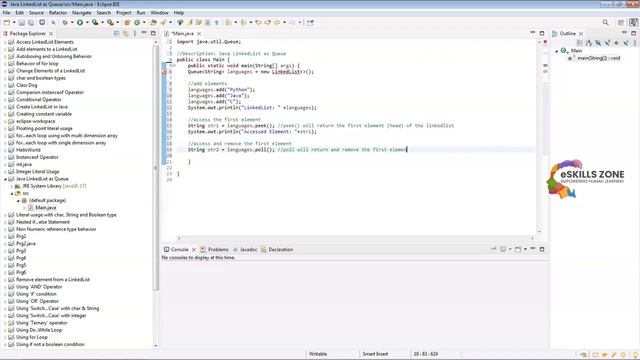Click the Debug bug icon

pos(65,23)
